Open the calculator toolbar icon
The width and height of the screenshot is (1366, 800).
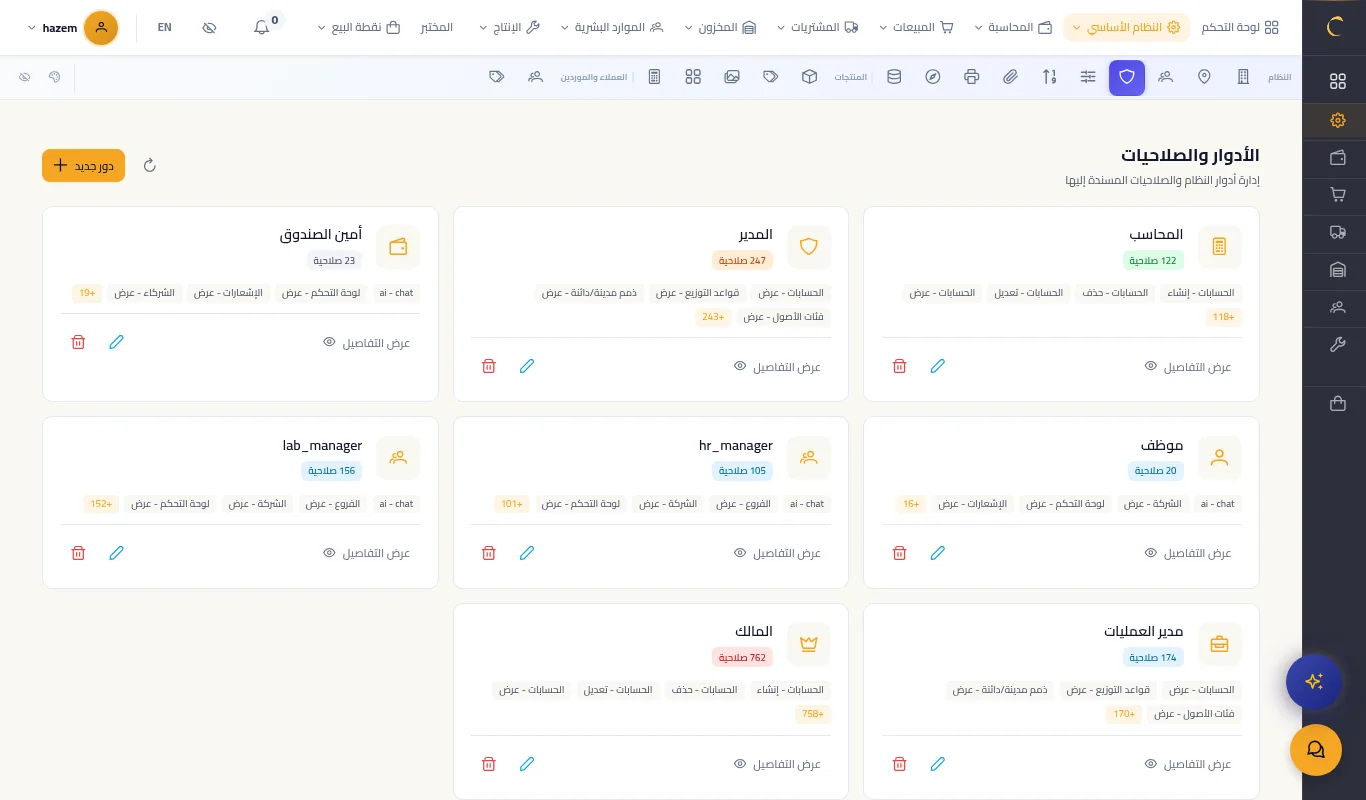pyautogui.click(x=654, y=77)
